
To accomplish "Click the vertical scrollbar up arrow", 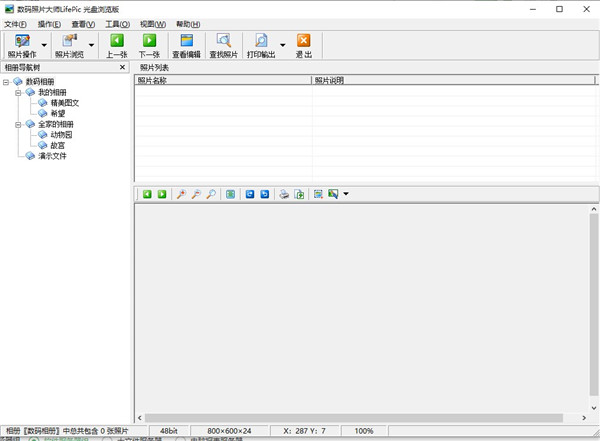I will [594, 209].
